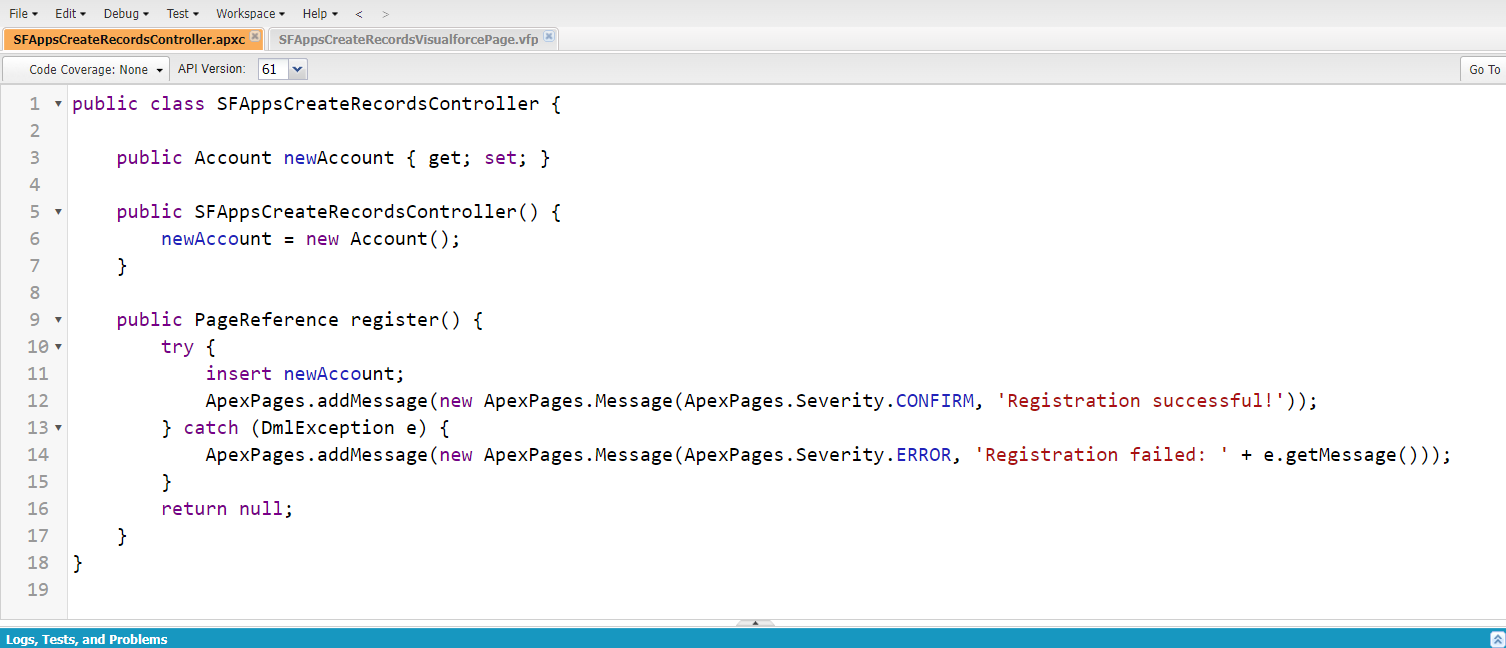Place the cursor on line 16 return statement
This screenshot has height=648, width=1506.
[226, 508]
